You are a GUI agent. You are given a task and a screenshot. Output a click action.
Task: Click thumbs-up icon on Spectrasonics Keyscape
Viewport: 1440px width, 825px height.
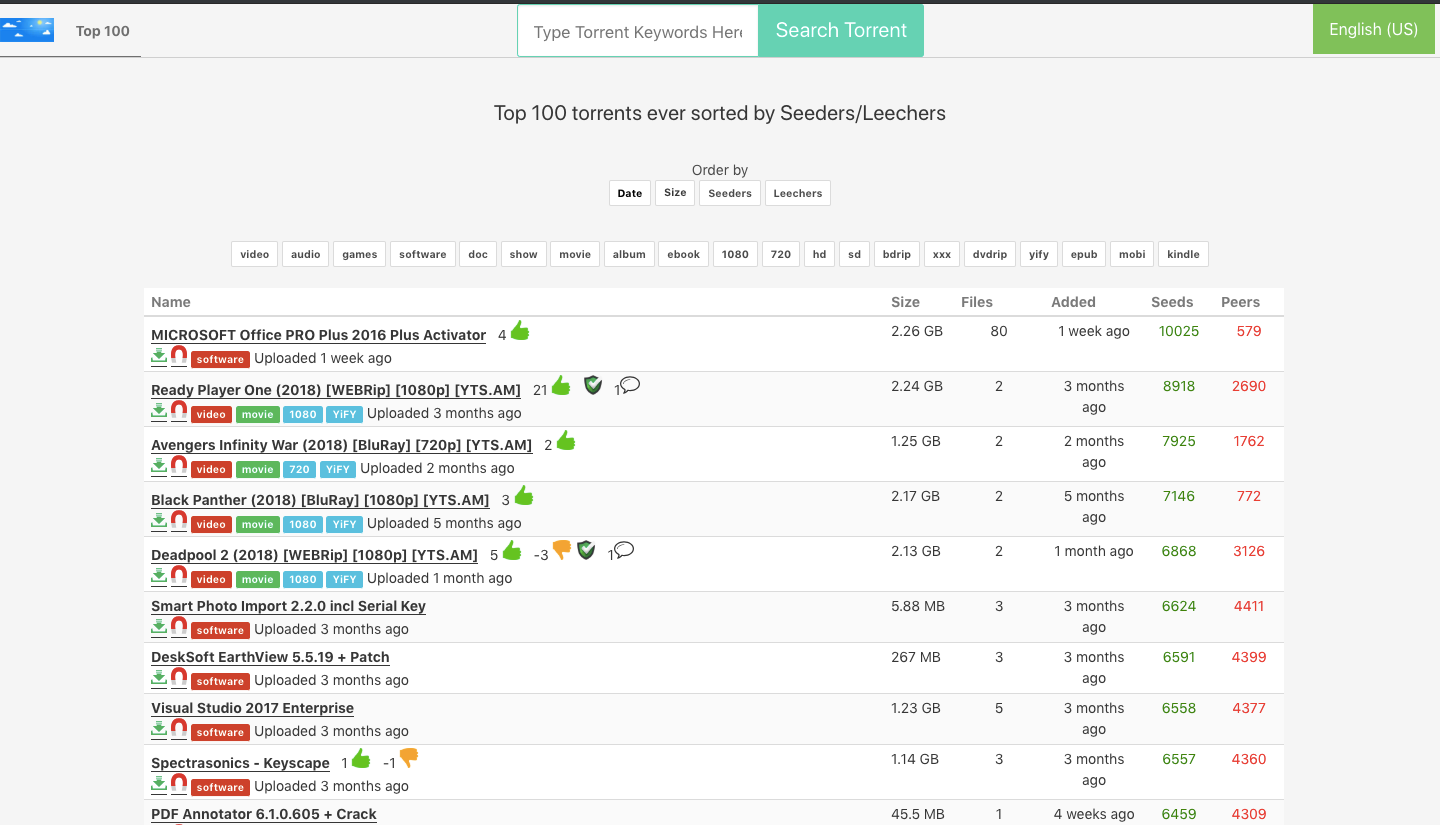click(x=361, y=759)
